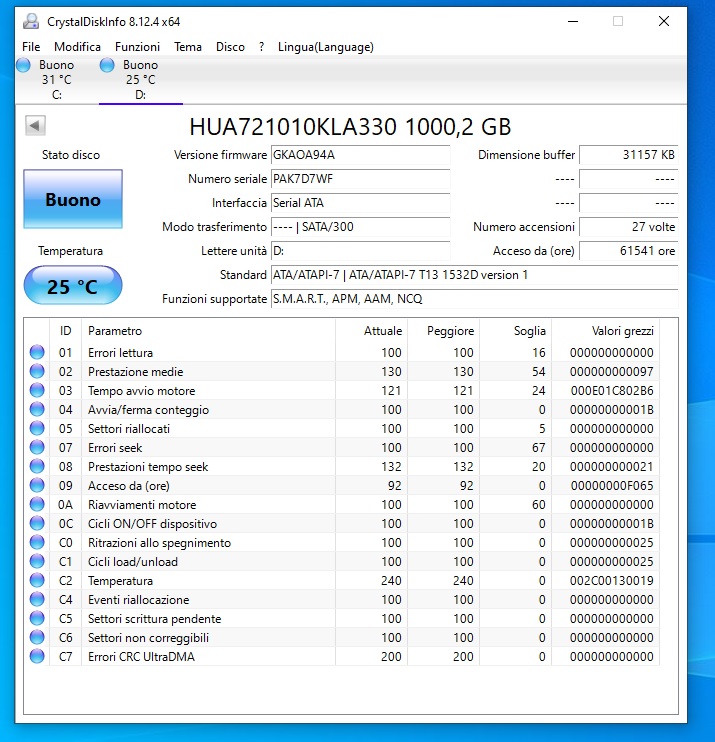Click the transfer mode field SATA/300

click(x=361, y=227)
